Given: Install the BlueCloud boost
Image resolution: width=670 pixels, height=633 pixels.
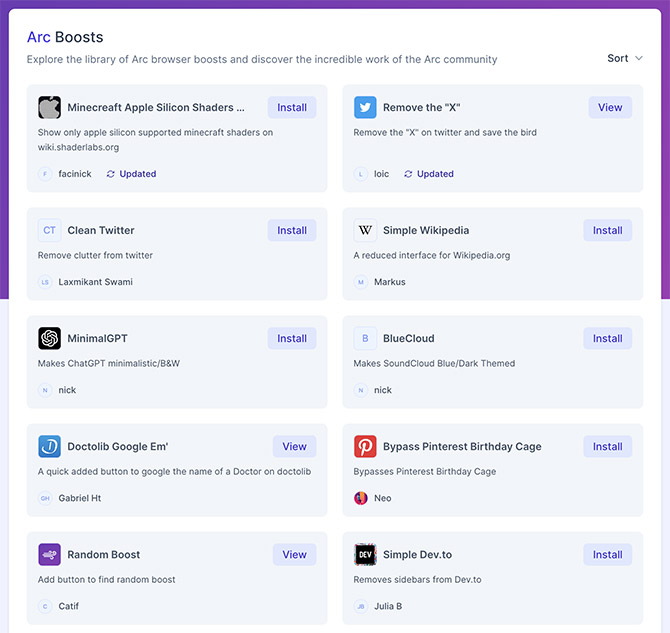Looking at the screenshot, I should (x=607, y=339).
